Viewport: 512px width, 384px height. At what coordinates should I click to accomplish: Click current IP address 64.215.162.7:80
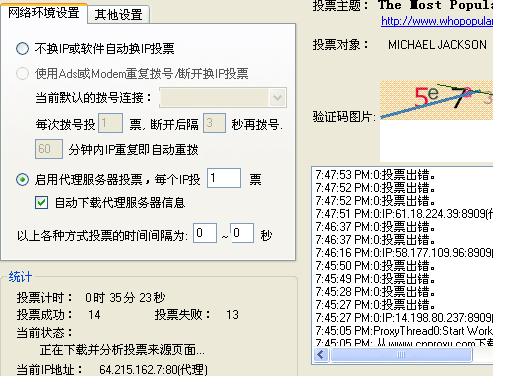click(x=153, y=370)
